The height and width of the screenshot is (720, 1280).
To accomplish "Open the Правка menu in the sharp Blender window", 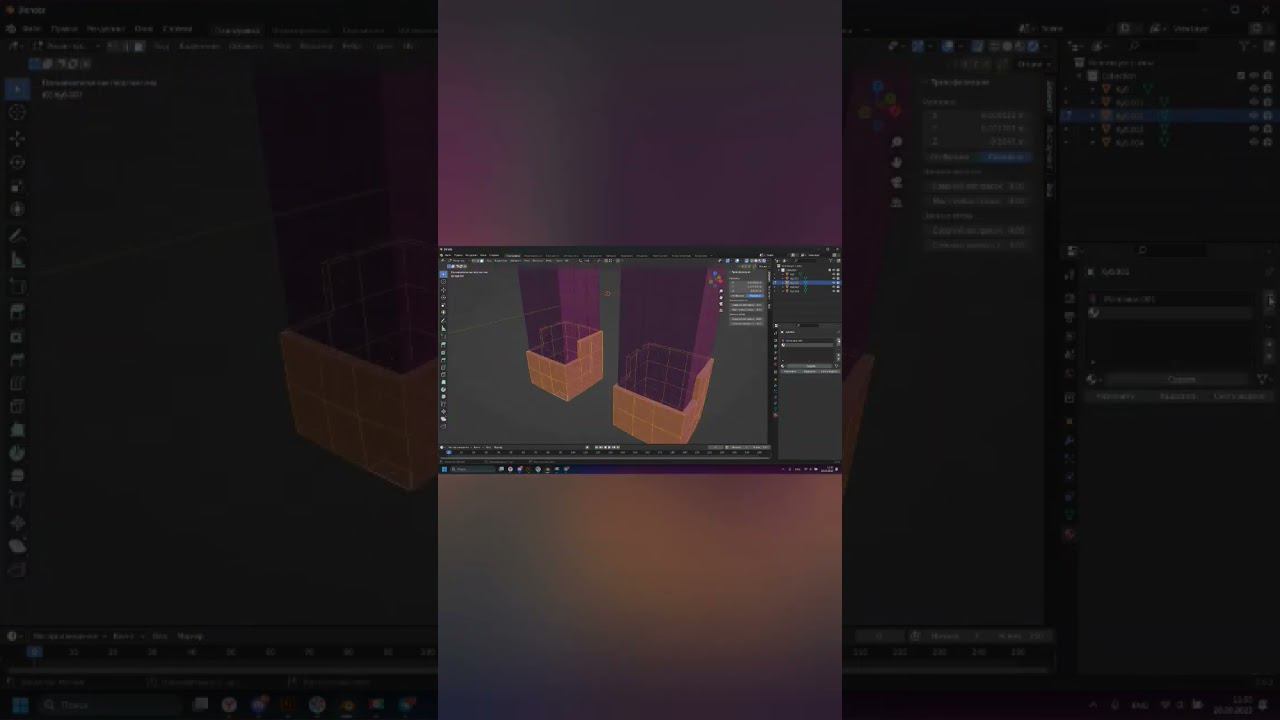I will click(458, 255).
